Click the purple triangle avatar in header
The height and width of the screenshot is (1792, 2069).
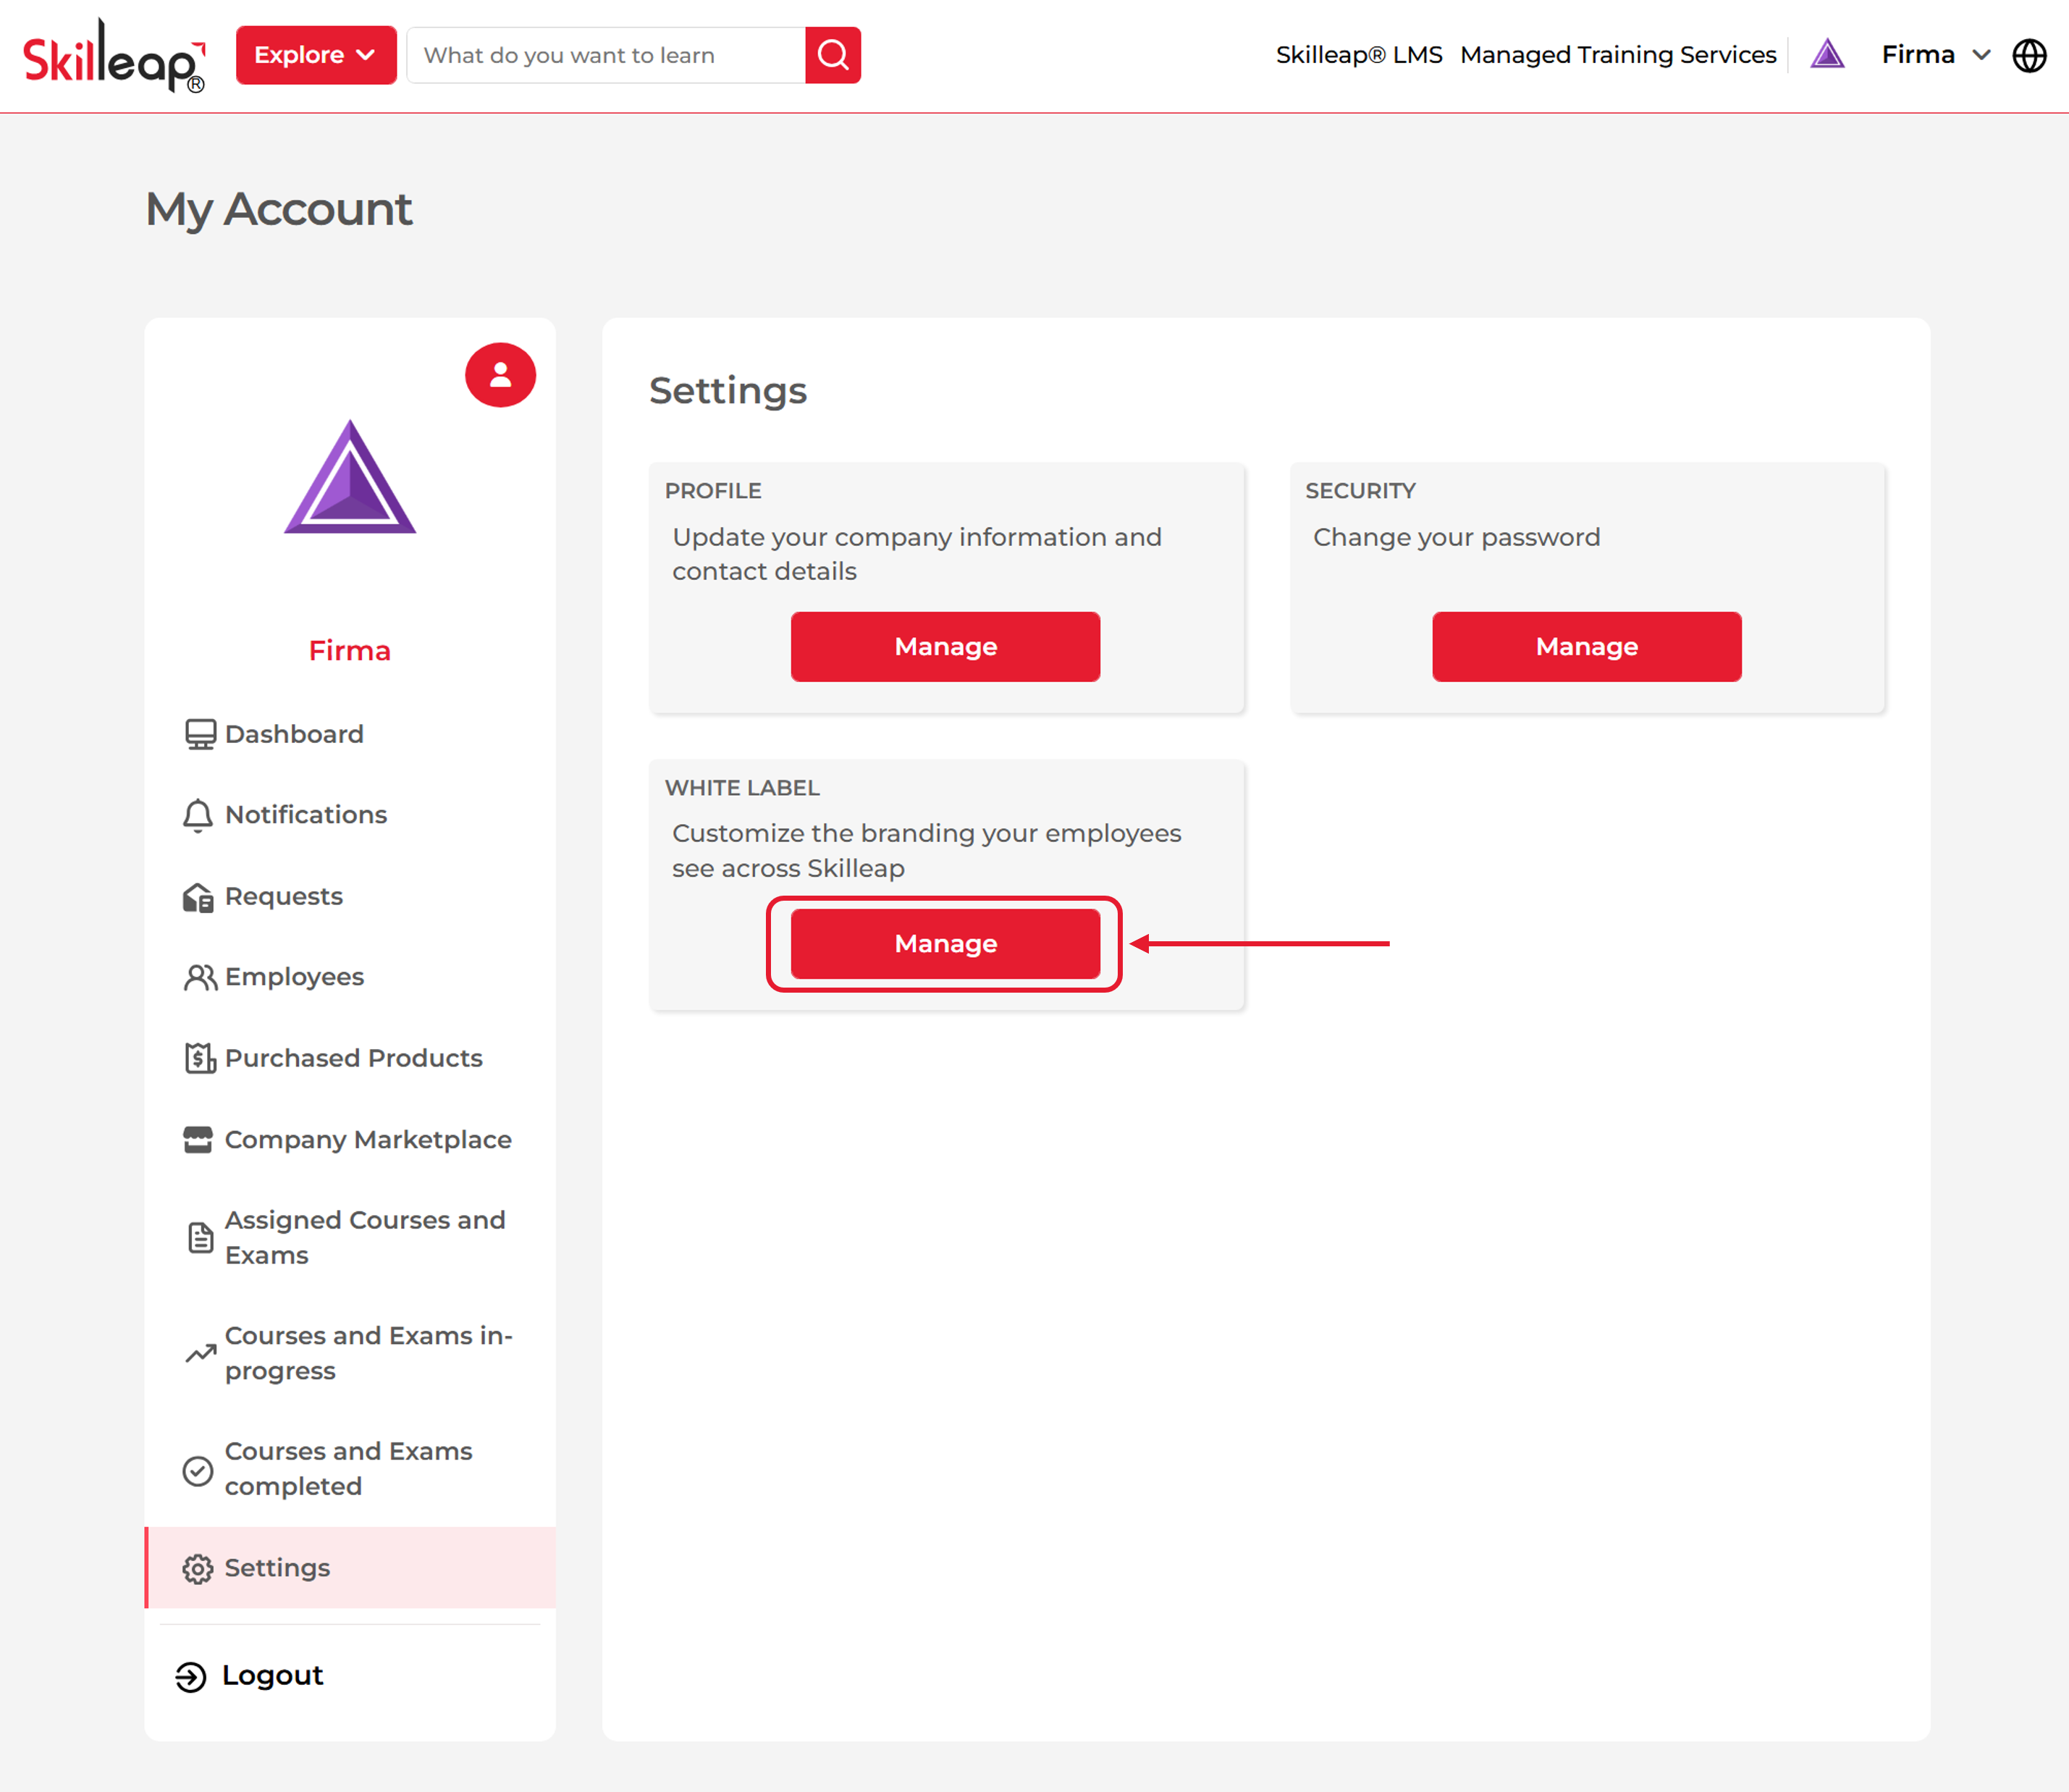(1827, 54)
